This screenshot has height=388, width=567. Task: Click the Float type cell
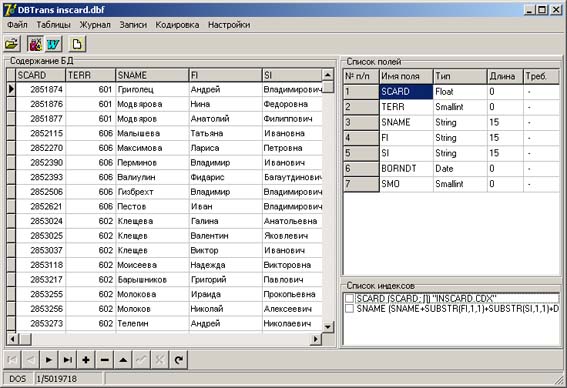(x=460, y=91)
